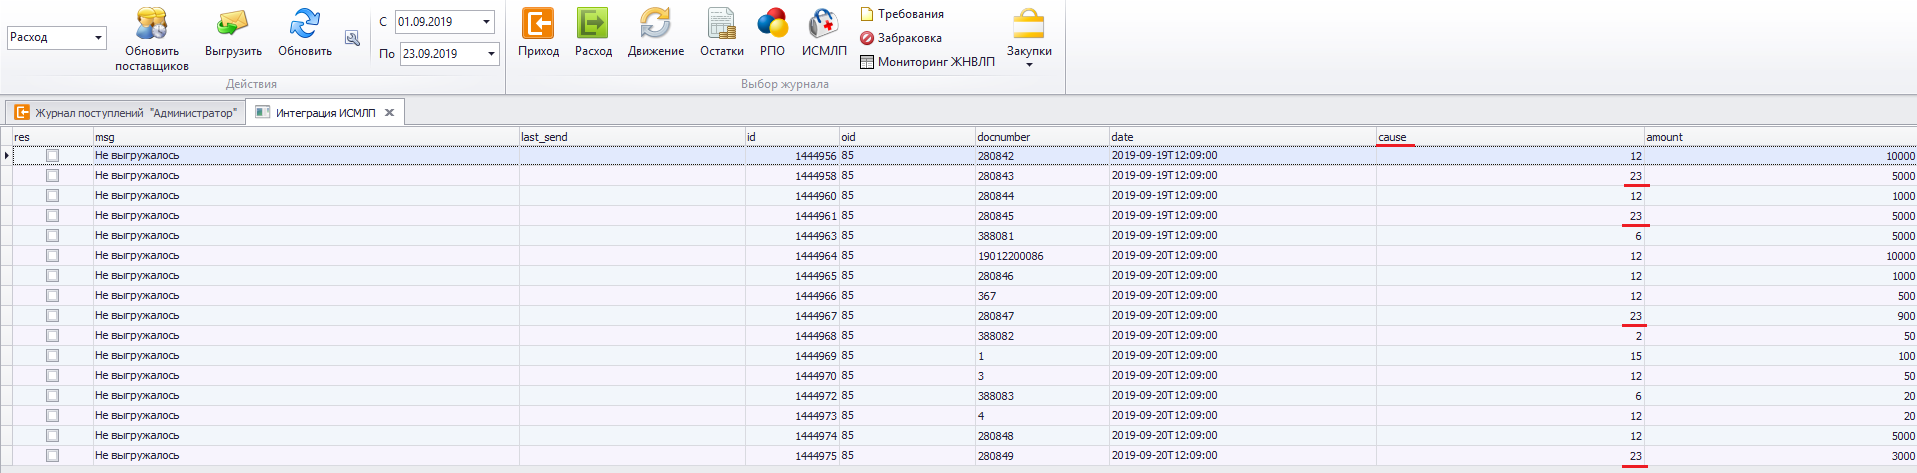Expand the Расход type dropdown

(98, 38)
